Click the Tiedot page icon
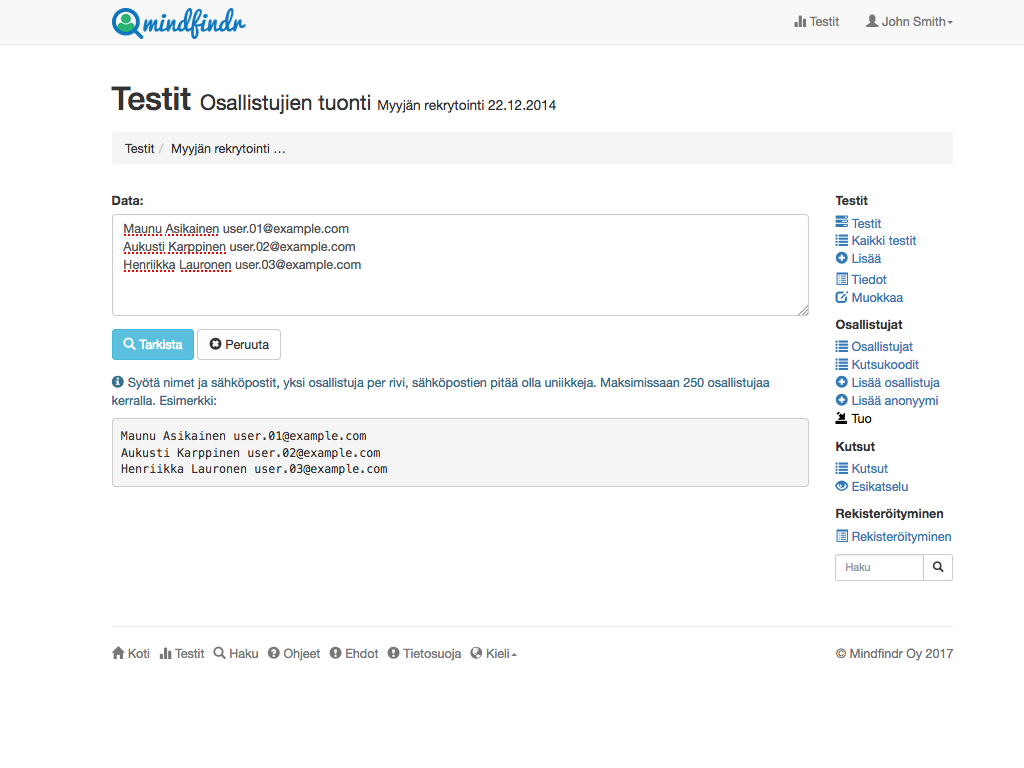This screenshot has width=1024, height=768. [x=842, y=279]
